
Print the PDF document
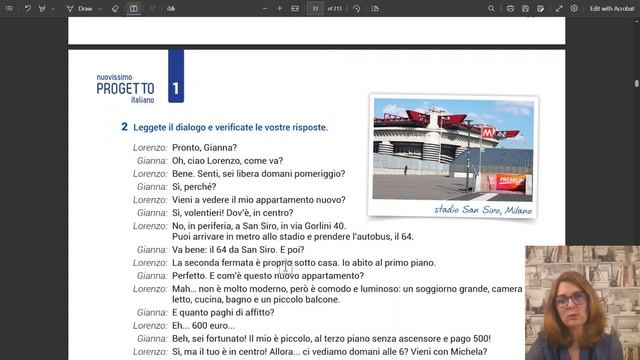click(510, 8)
